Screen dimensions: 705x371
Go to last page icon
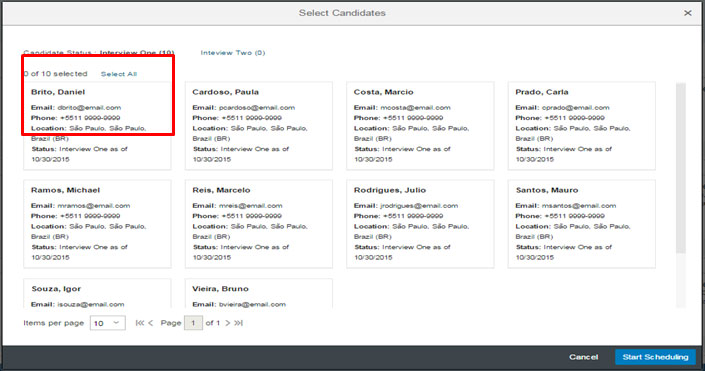(238, 323)
